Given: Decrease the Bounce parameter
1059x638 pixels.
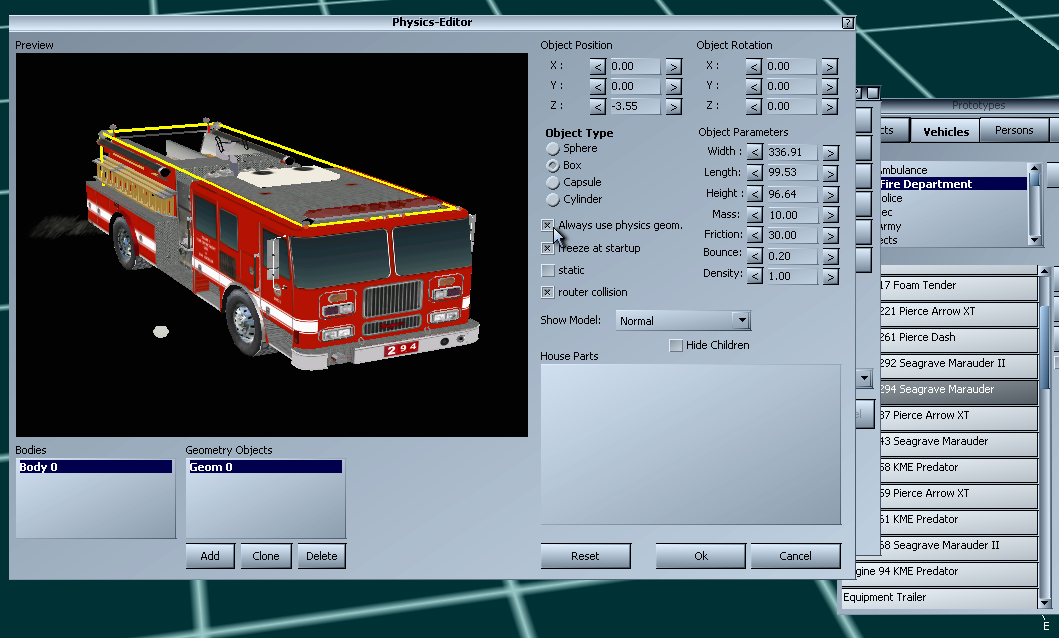Looking at the screenshot, I should (755, 257).
